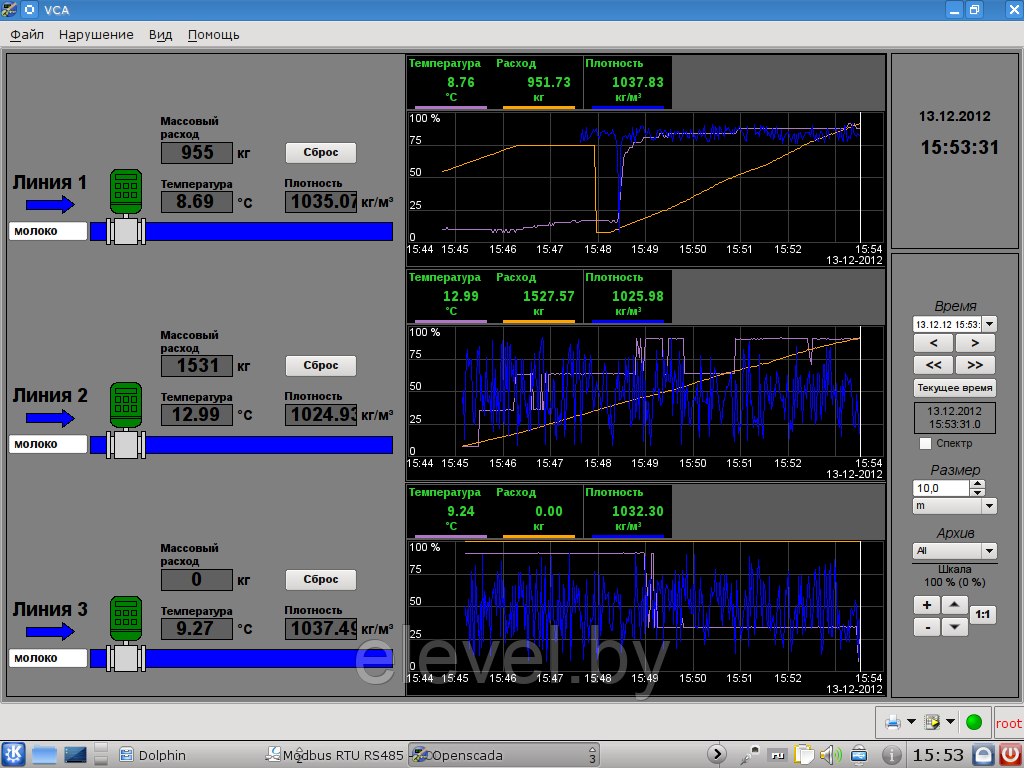
Task: Open the date-time dropdown under Время
Action: point(990,324)
